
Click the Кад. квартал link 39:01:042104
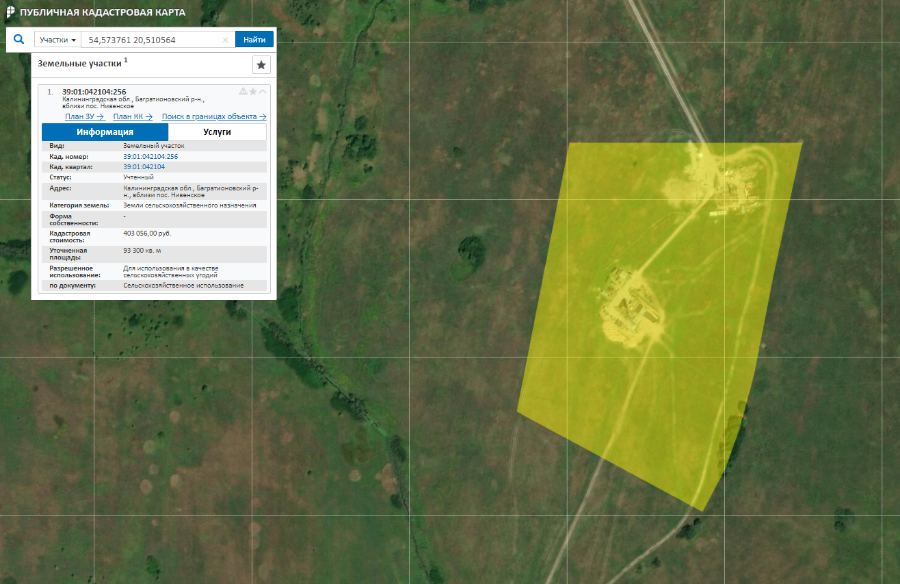pyautogui.click(x=143, y=166)
